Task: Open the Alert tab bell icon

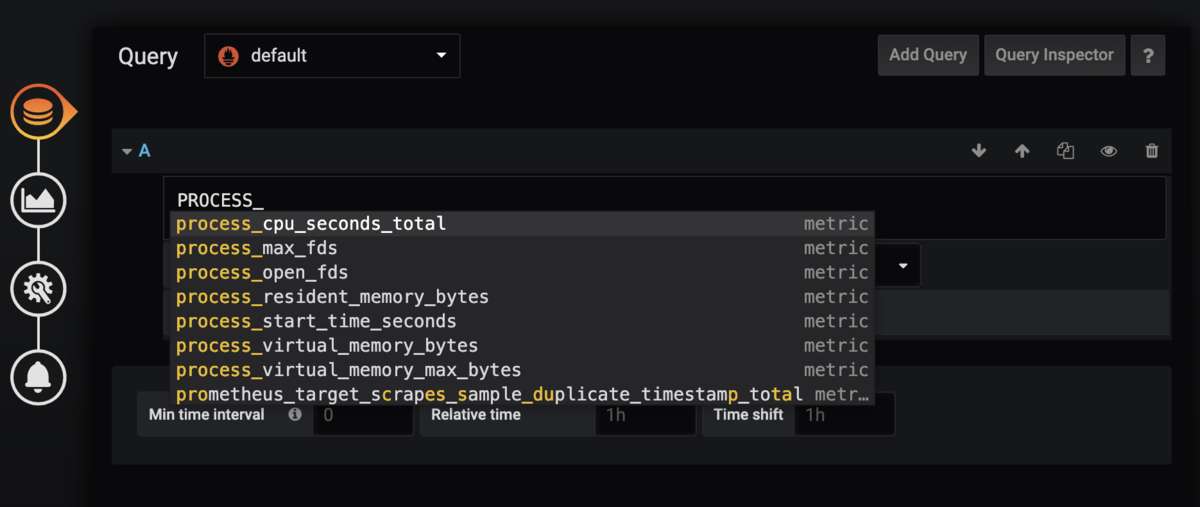Action: tap(39, 377)
